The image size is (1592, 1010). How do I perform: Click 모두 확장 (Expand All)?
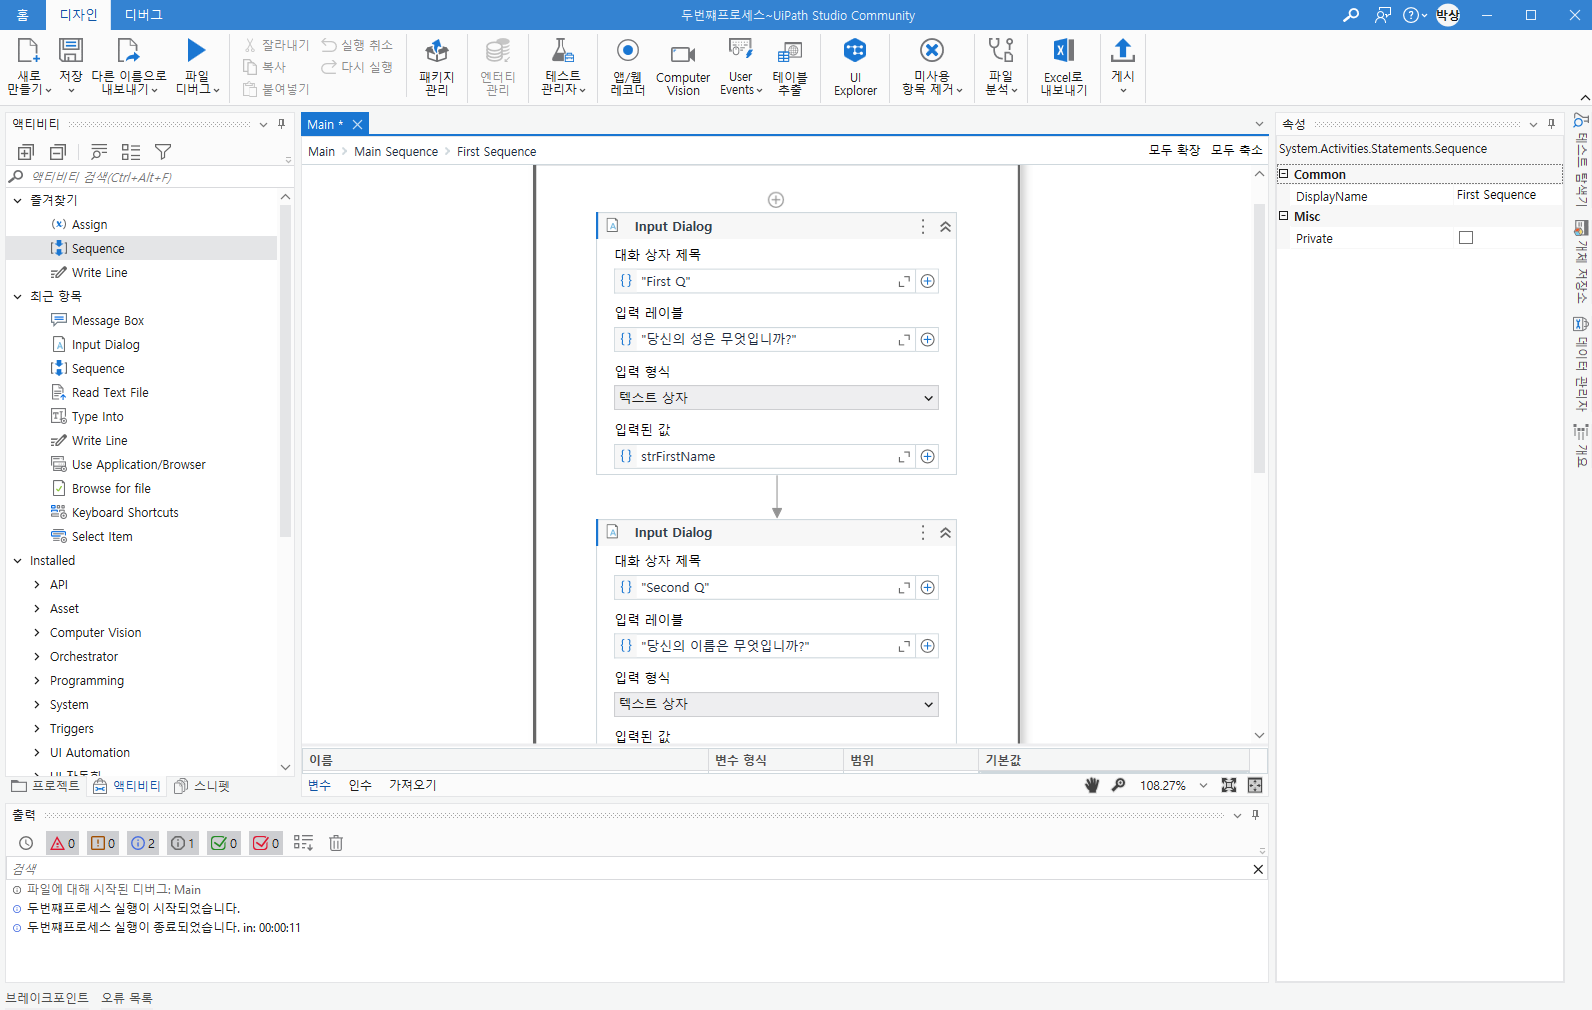1174,150
